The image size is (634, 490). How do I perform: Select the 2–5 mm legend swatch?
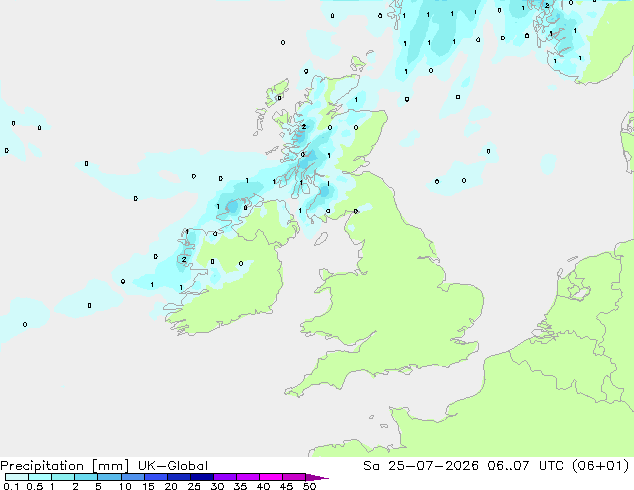pos(86,477)
